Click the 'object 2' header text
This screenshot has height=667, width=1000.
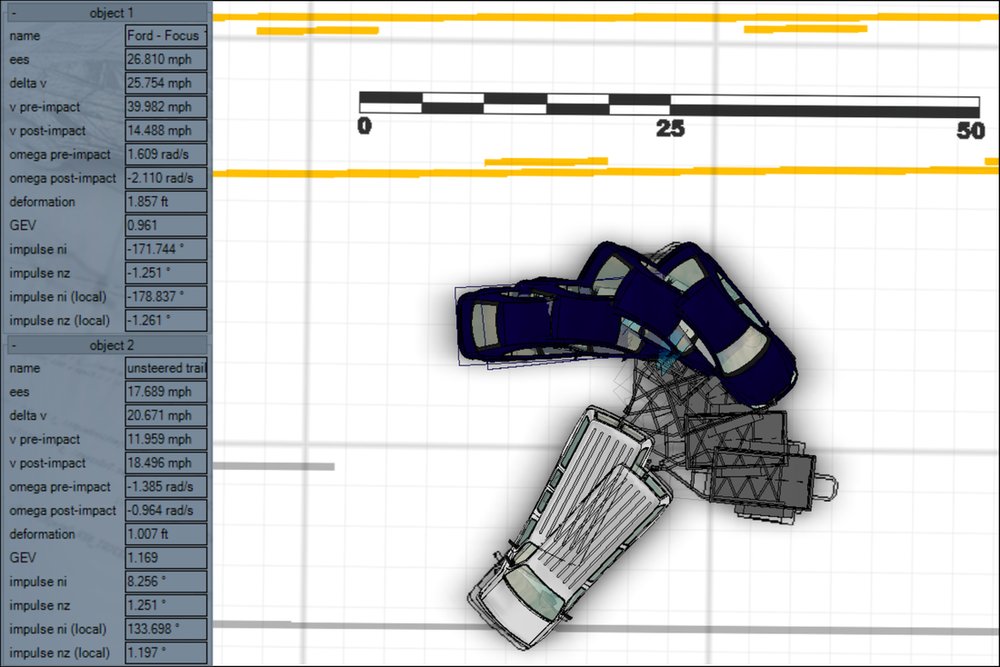pos(112,346)
